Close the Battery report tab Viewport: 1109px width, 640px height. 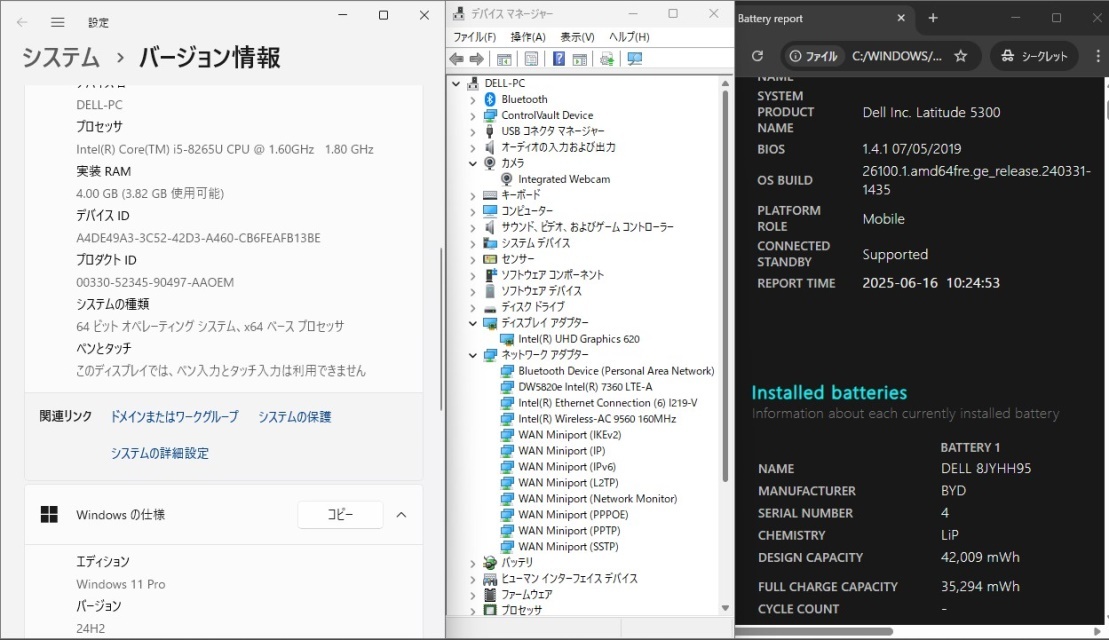[x=901, y=18]
